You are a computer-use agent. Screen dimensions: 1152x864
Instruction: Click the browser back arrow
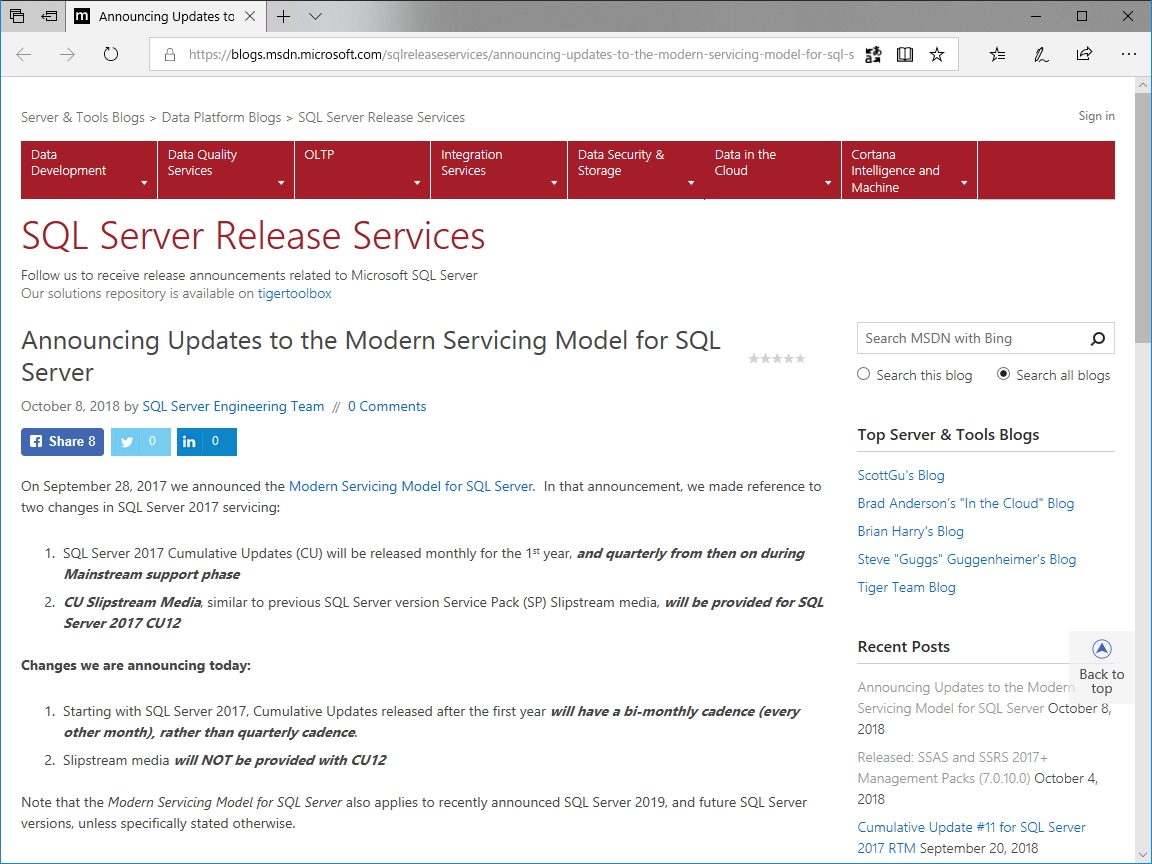click(x=24, y=54)
